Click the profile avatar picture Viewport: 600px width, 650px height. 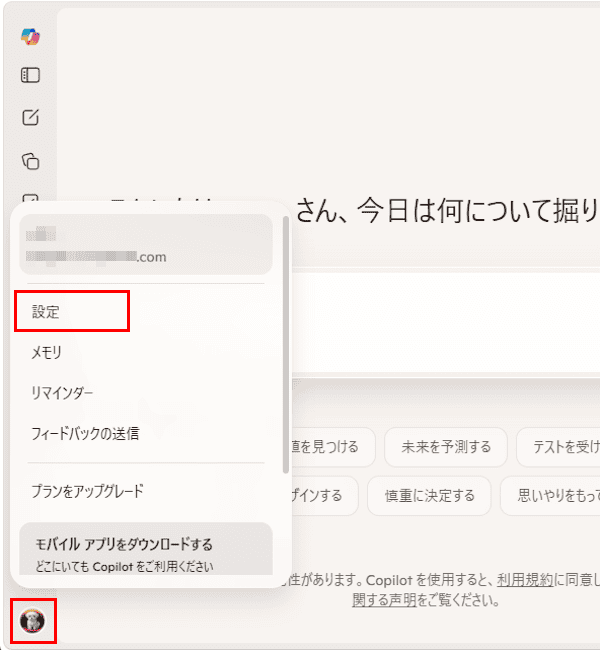[x=32, y=621]
